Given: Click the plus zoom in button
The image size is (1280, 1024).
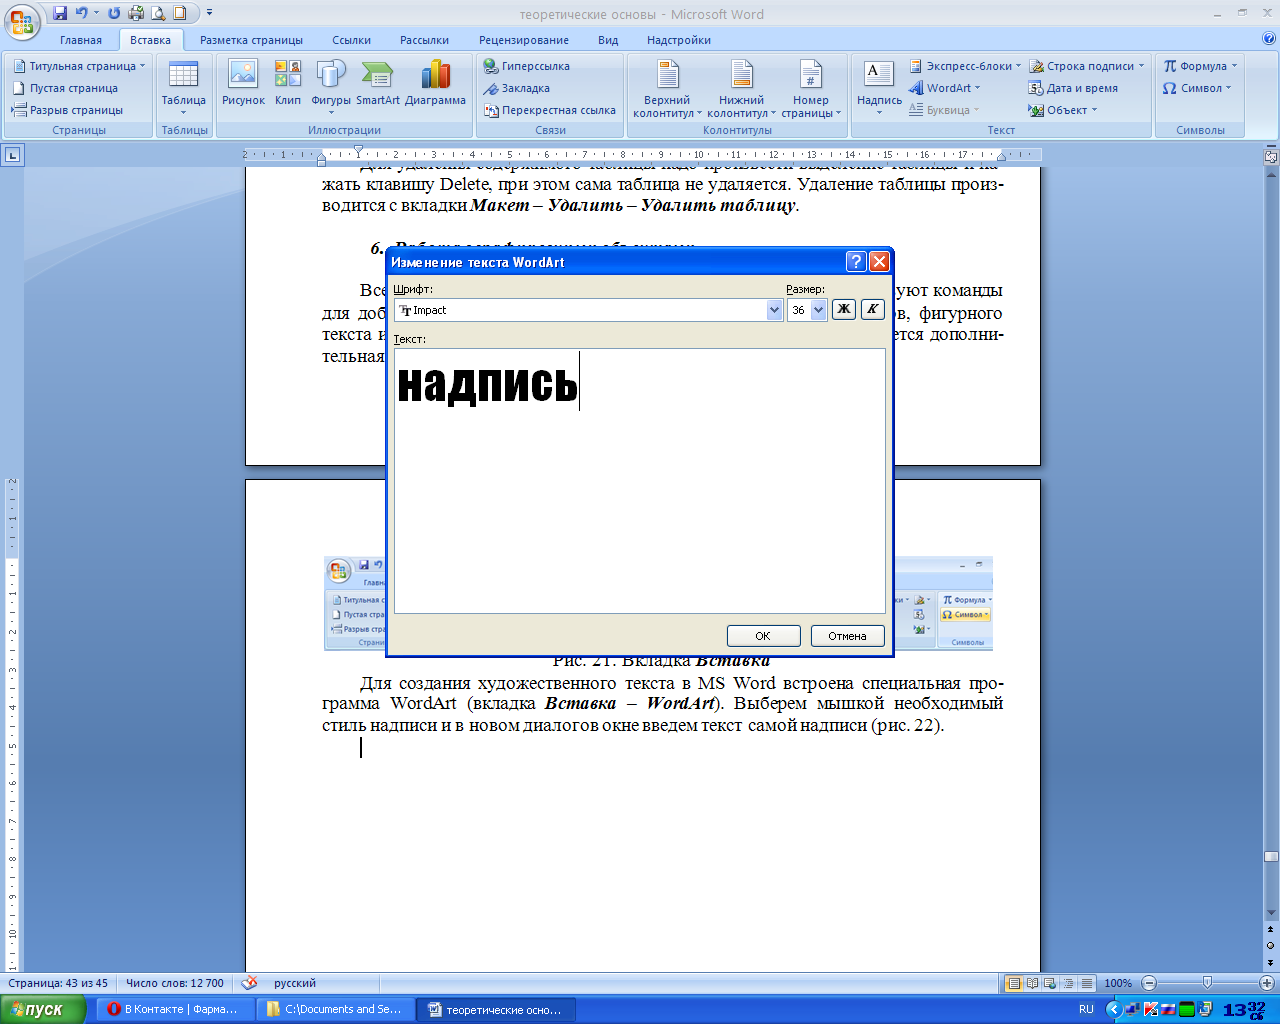Looking at the screenshot, I should pos(1266,983).
